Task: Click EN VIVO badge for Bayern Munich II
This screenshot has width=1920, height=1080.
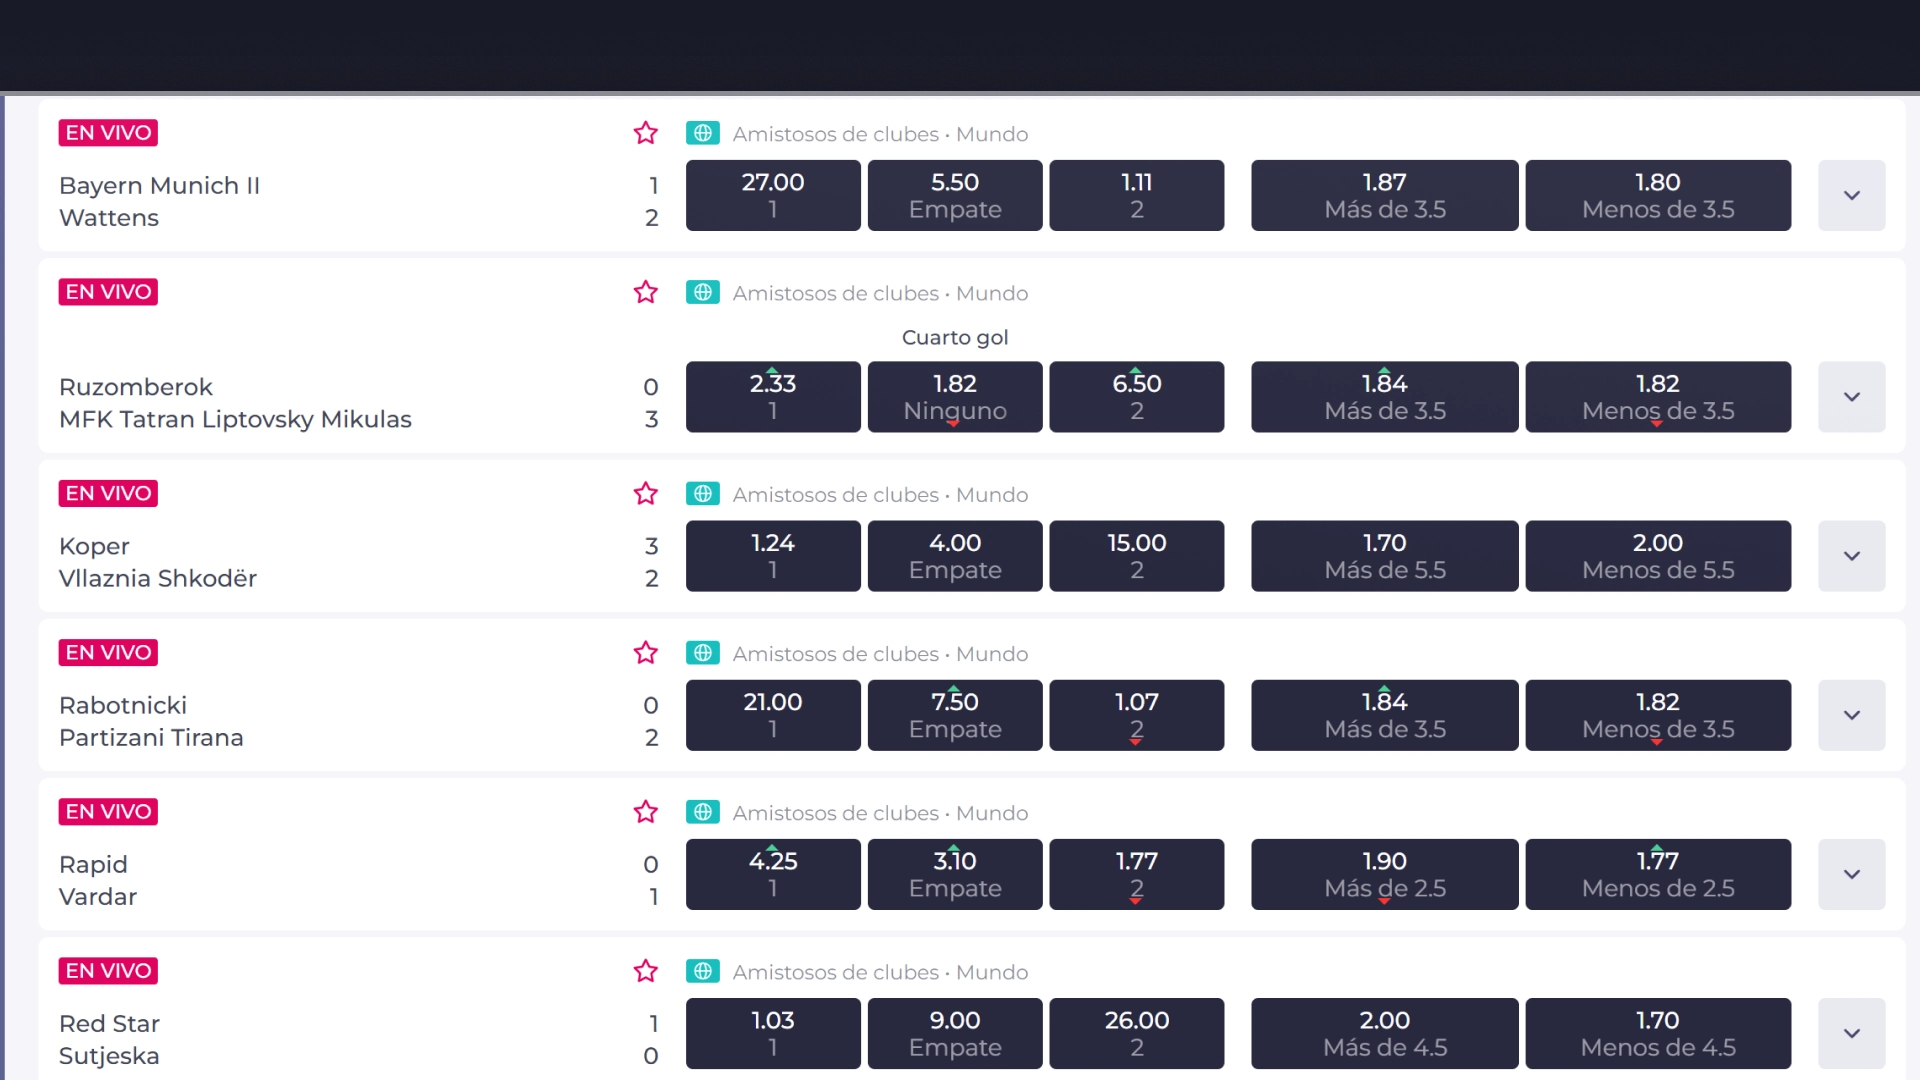Action: pyautogui.click(x=108, y=133)
